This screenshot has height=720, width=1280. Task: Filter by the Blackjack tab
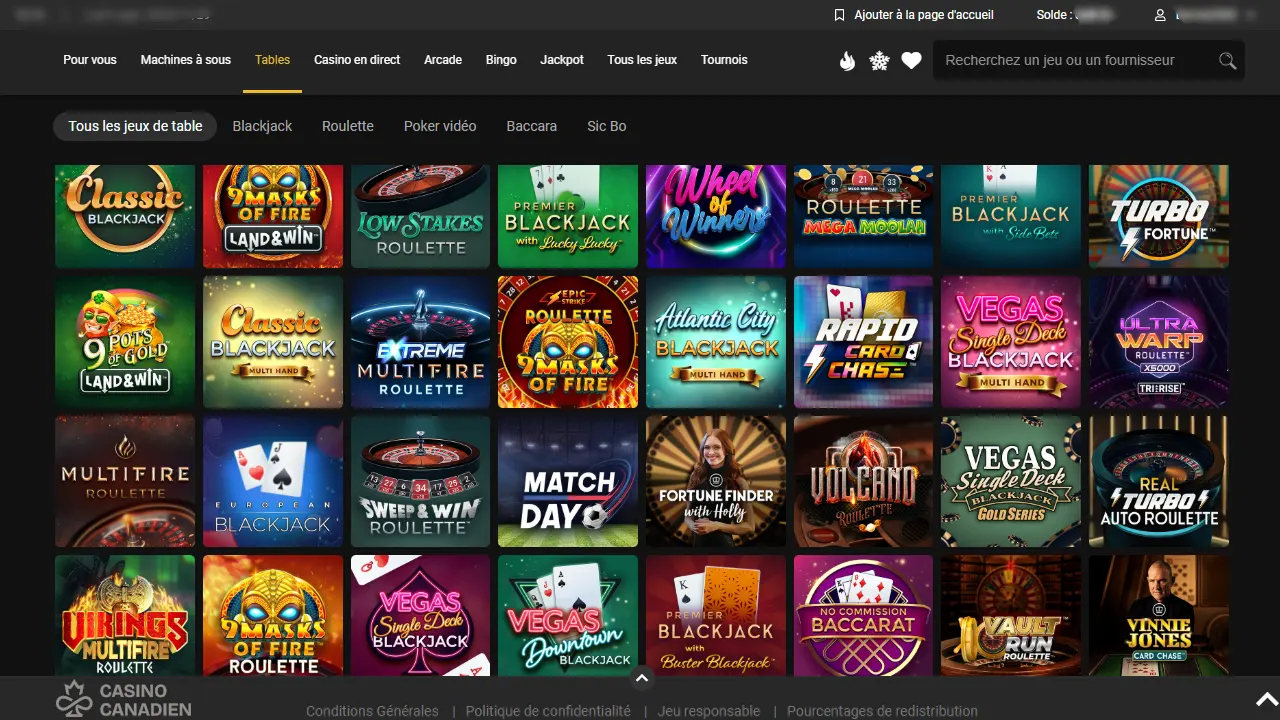click(262, 126)
